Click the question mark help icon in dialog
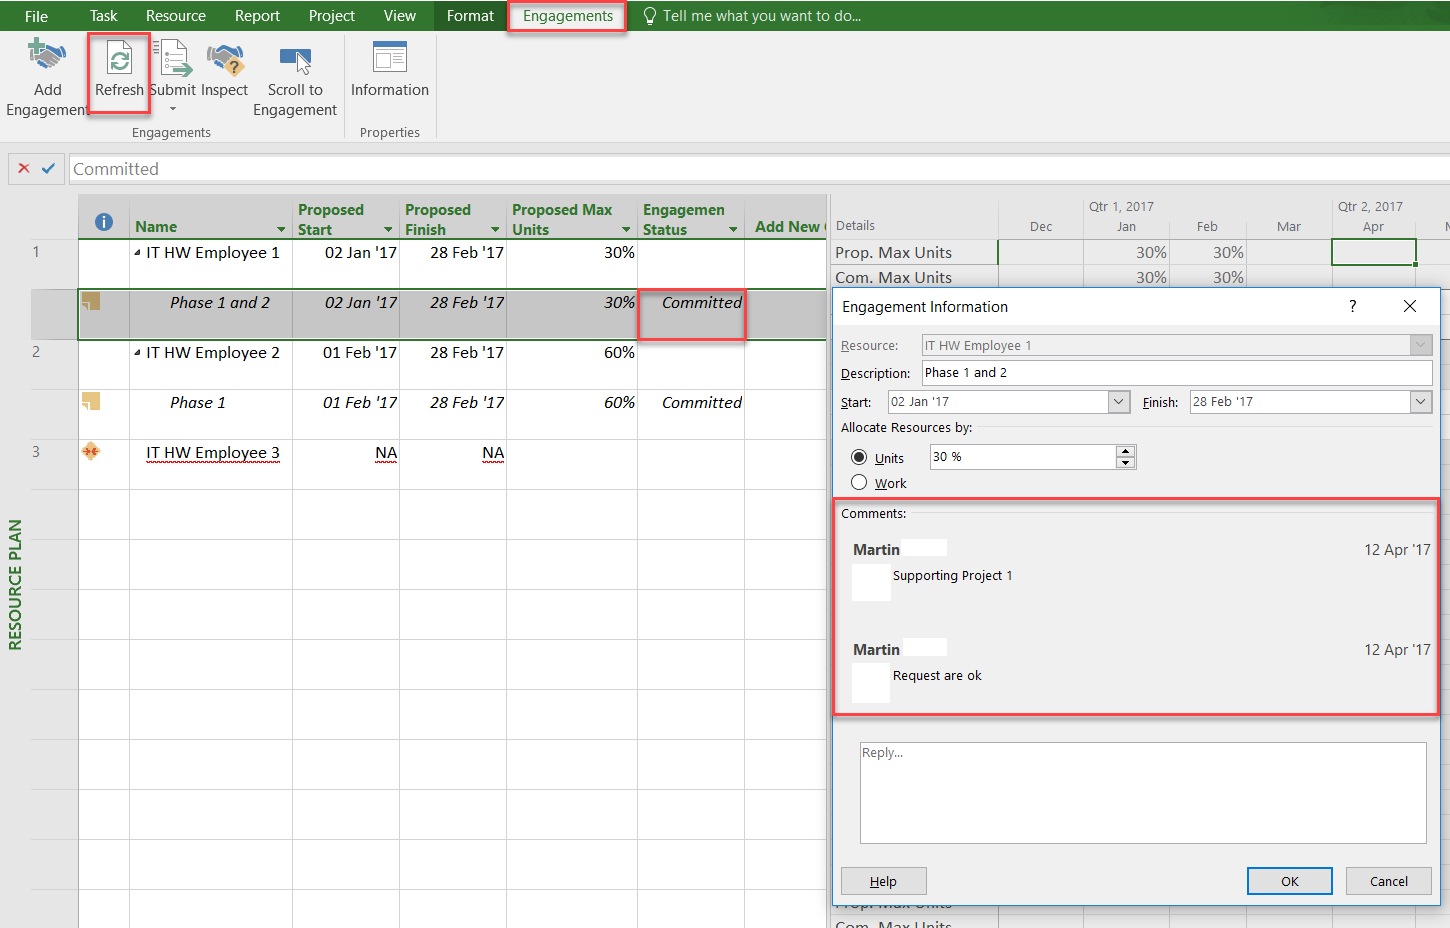The height and width of the screenshot is (928, 1450). coord(1352,307)
